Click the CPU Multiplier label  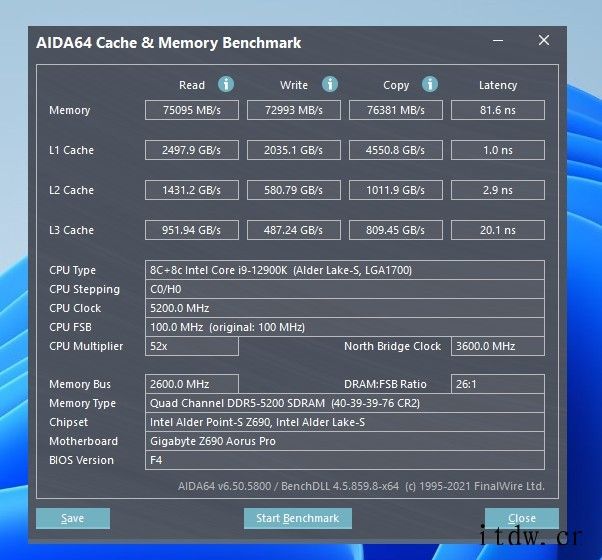point(86,347)
